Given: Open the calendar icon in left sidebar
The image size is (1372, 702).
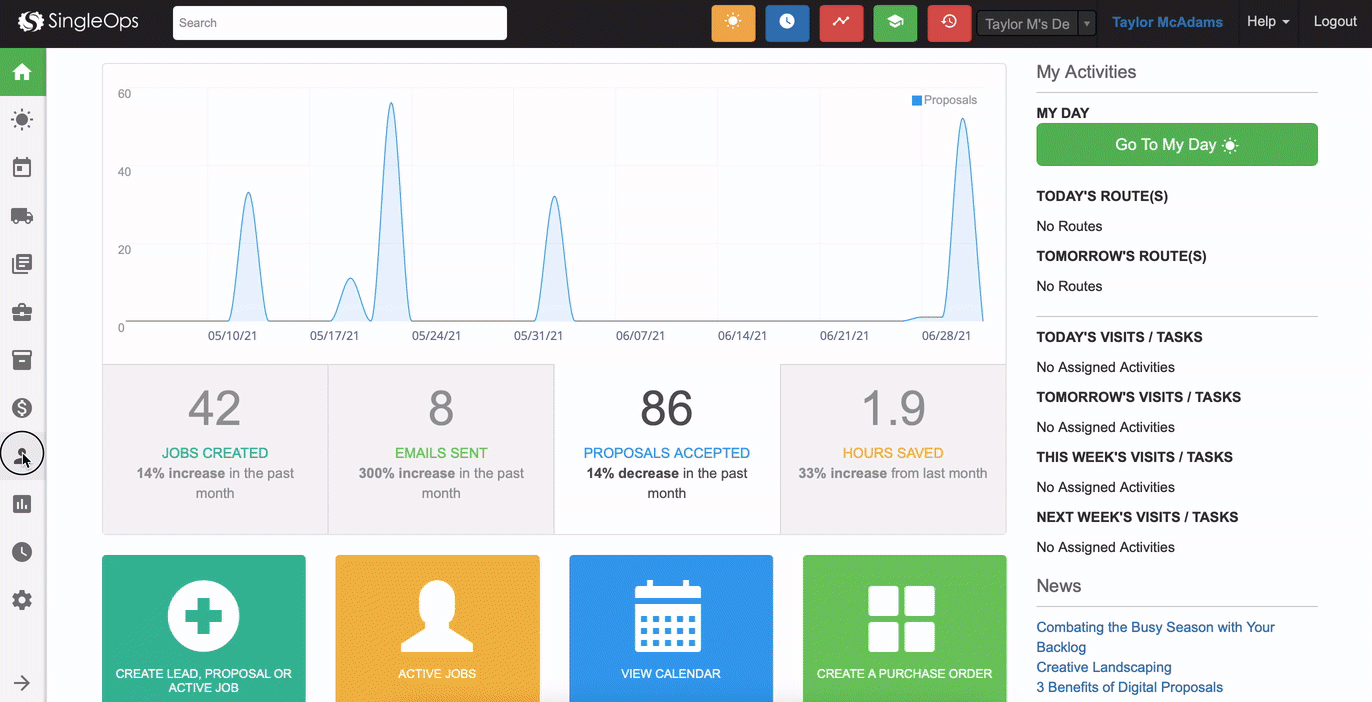Looking at the screenshot, I should coord(22,168).
